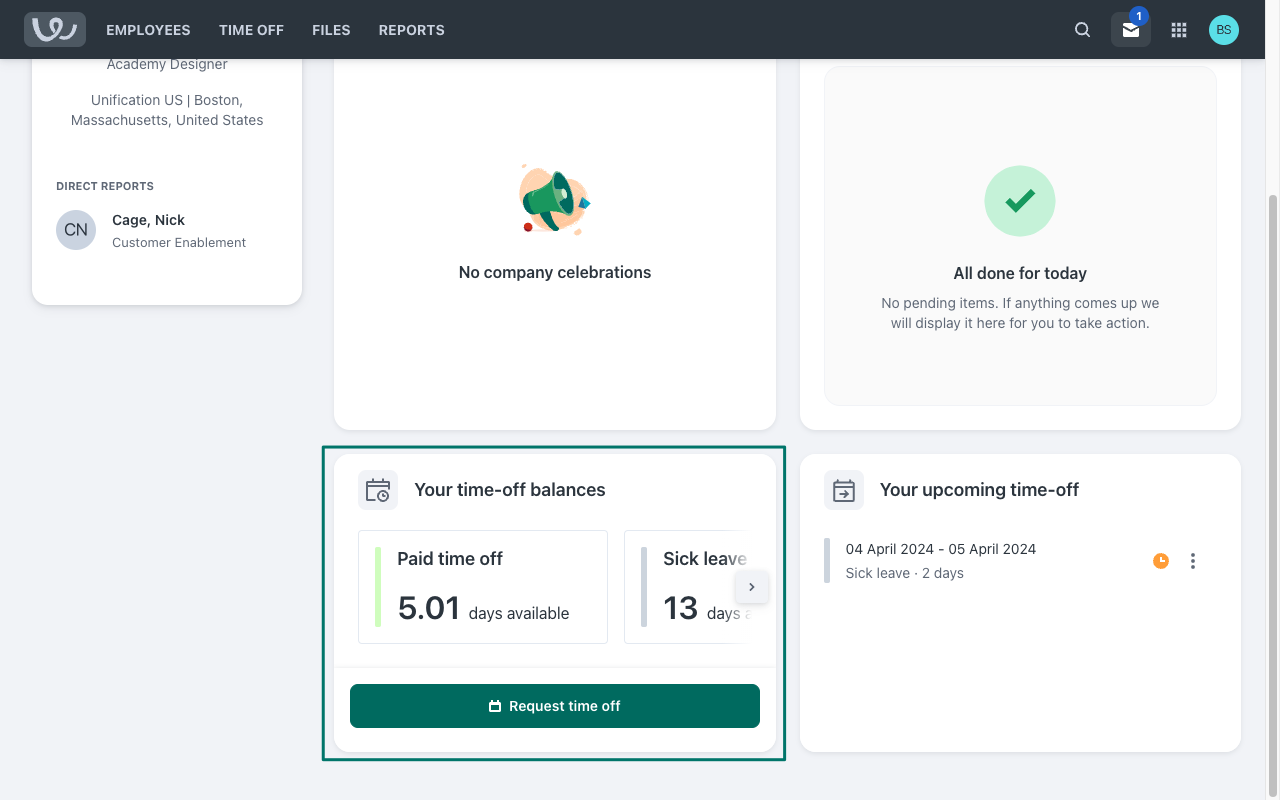Open the search magnifier icon
Viewport: 1280px width, 800px height.
pyautogui.click(x=1082, y=30)
